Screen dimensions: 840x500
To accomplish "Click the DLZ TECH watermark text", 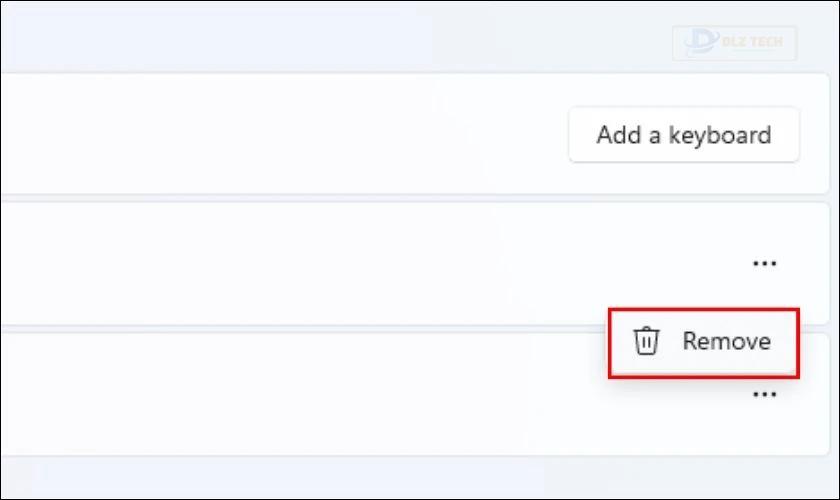I will (752, 42).
